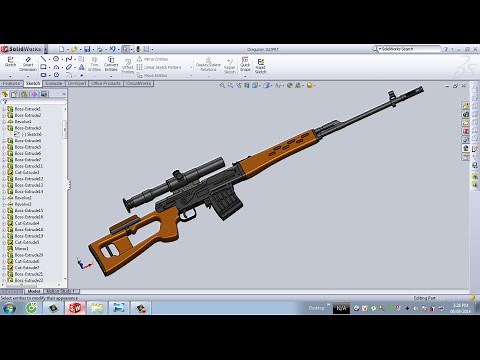Image resolution: width=480 pixels, height=360 pixels.
Task: Click the Print icon
Action: 100,49
